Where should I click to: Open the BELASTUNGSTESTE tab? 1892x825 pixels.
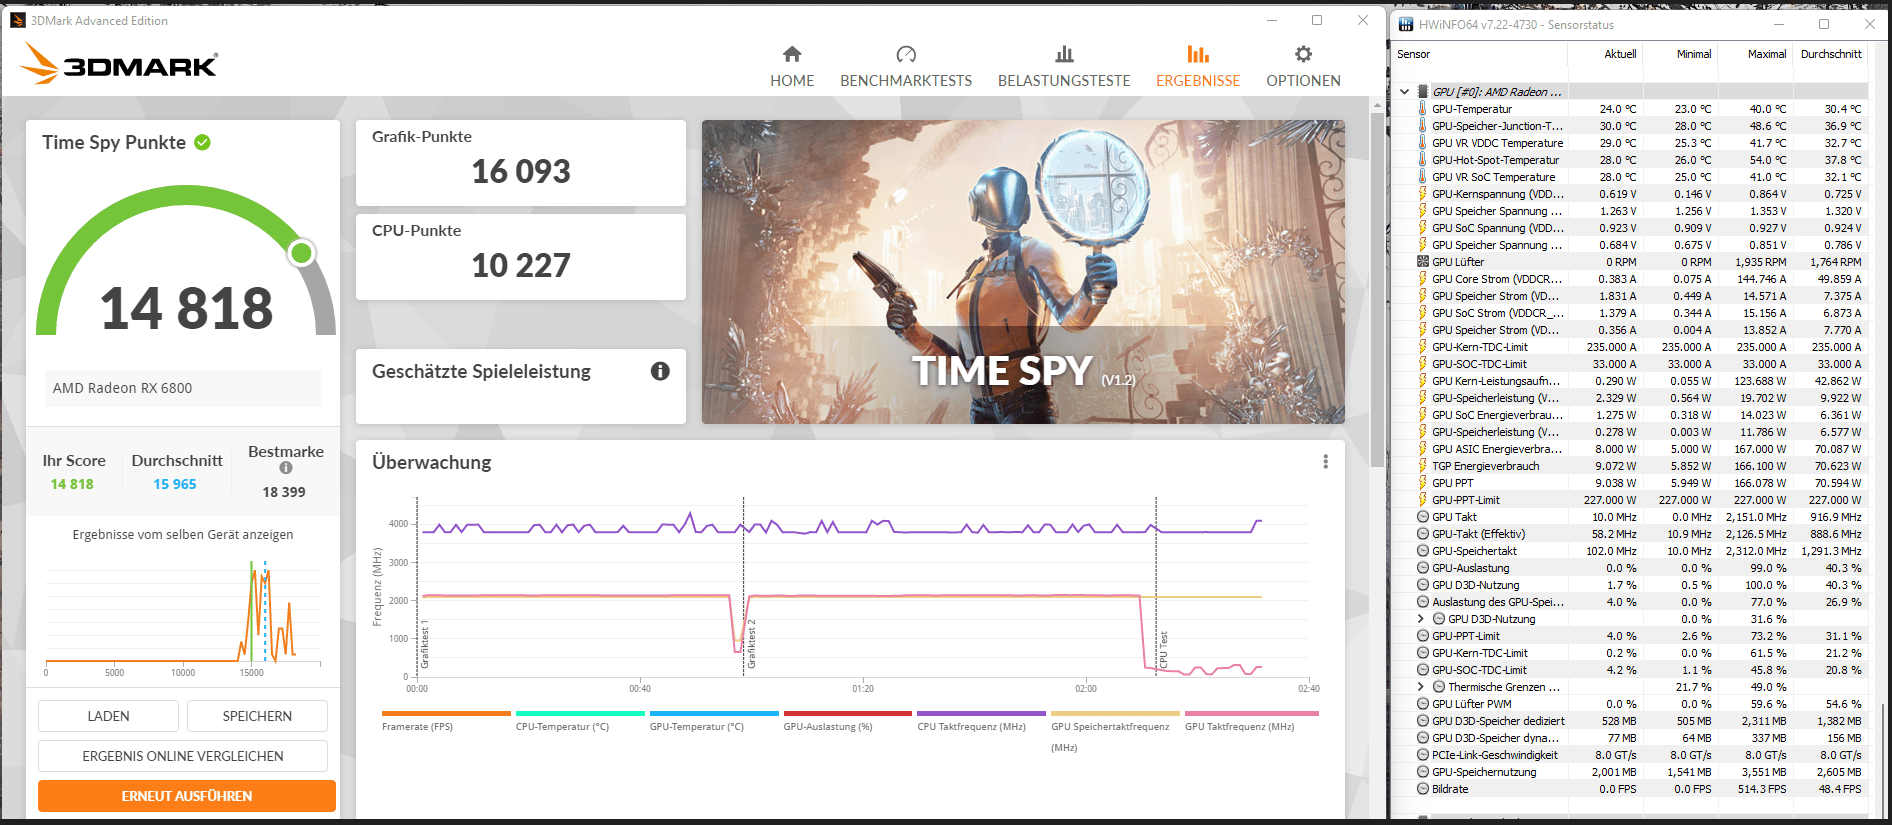[1064, 67]
